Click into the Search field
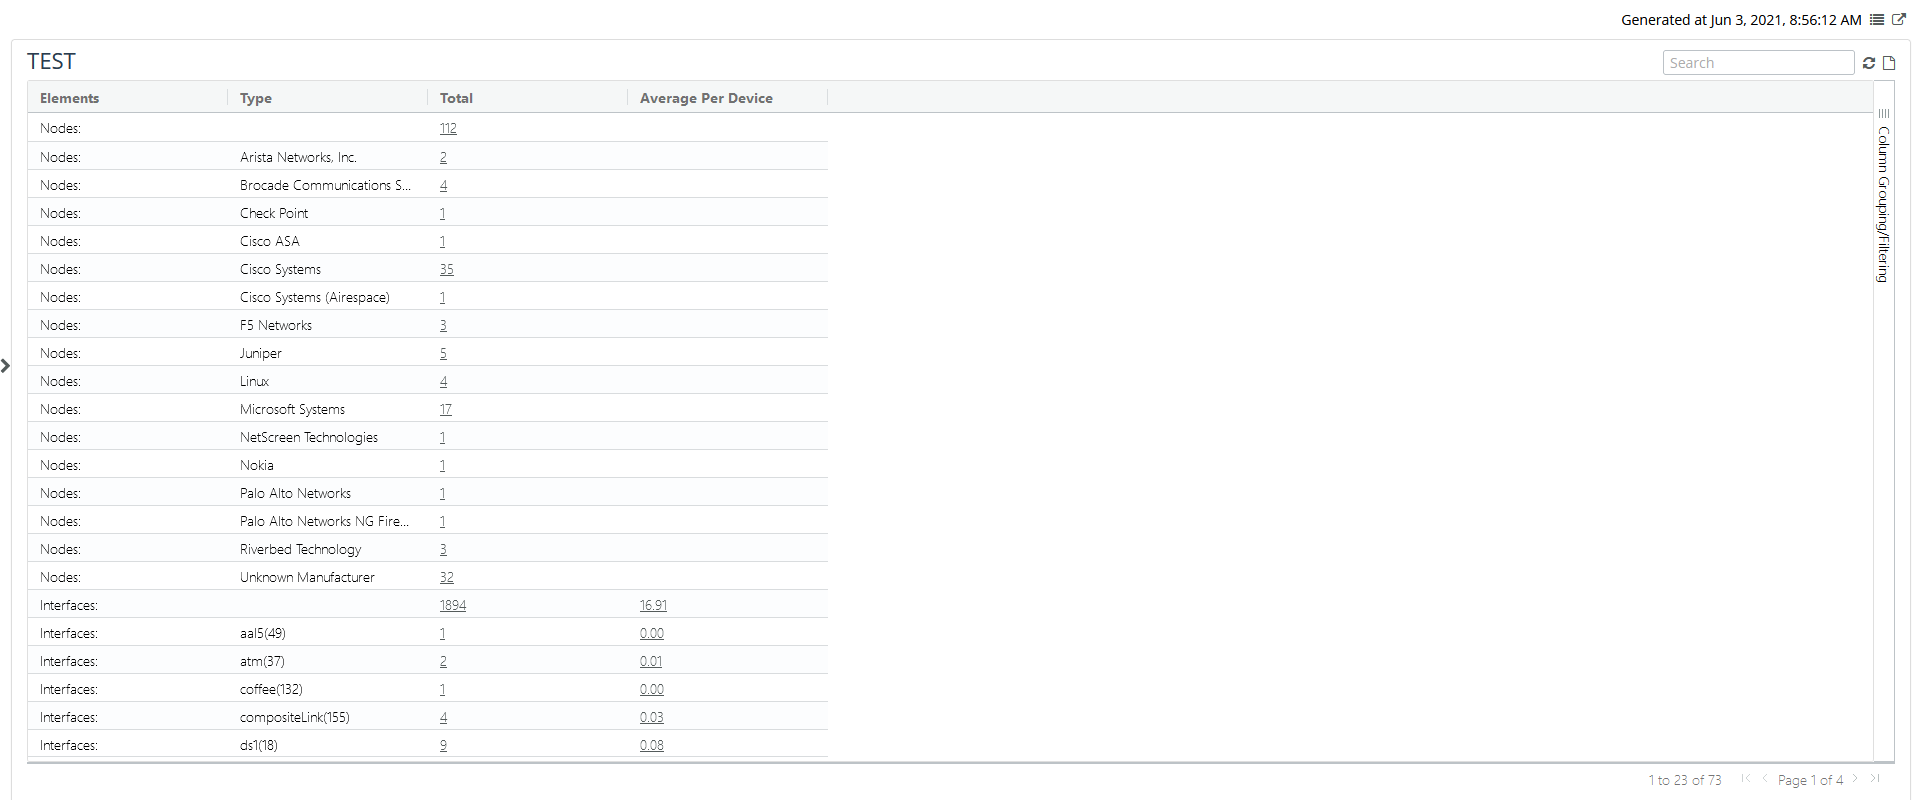The image size is (1912, 800). point(1757,63)
